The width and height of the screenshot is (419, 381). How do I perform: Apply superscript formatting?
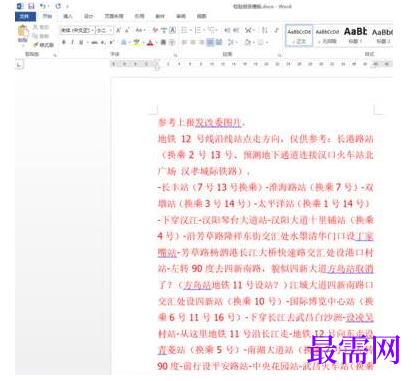tap(112, 42)
